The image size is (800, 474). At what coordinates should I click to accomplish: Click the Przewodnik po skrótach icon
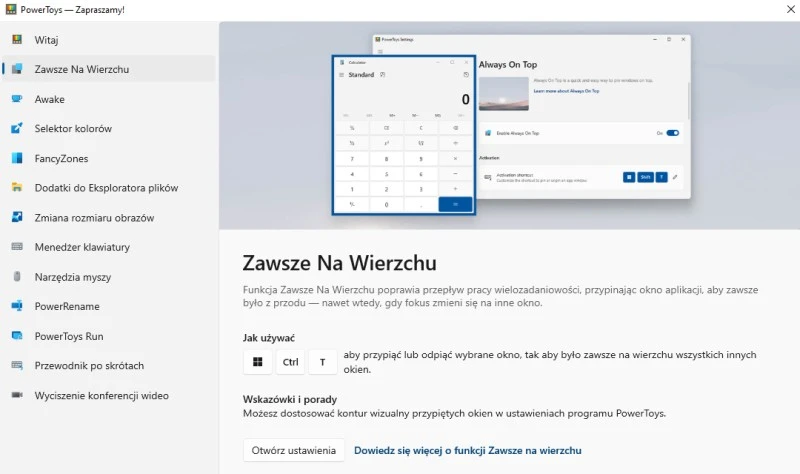[x=17, y=365]
